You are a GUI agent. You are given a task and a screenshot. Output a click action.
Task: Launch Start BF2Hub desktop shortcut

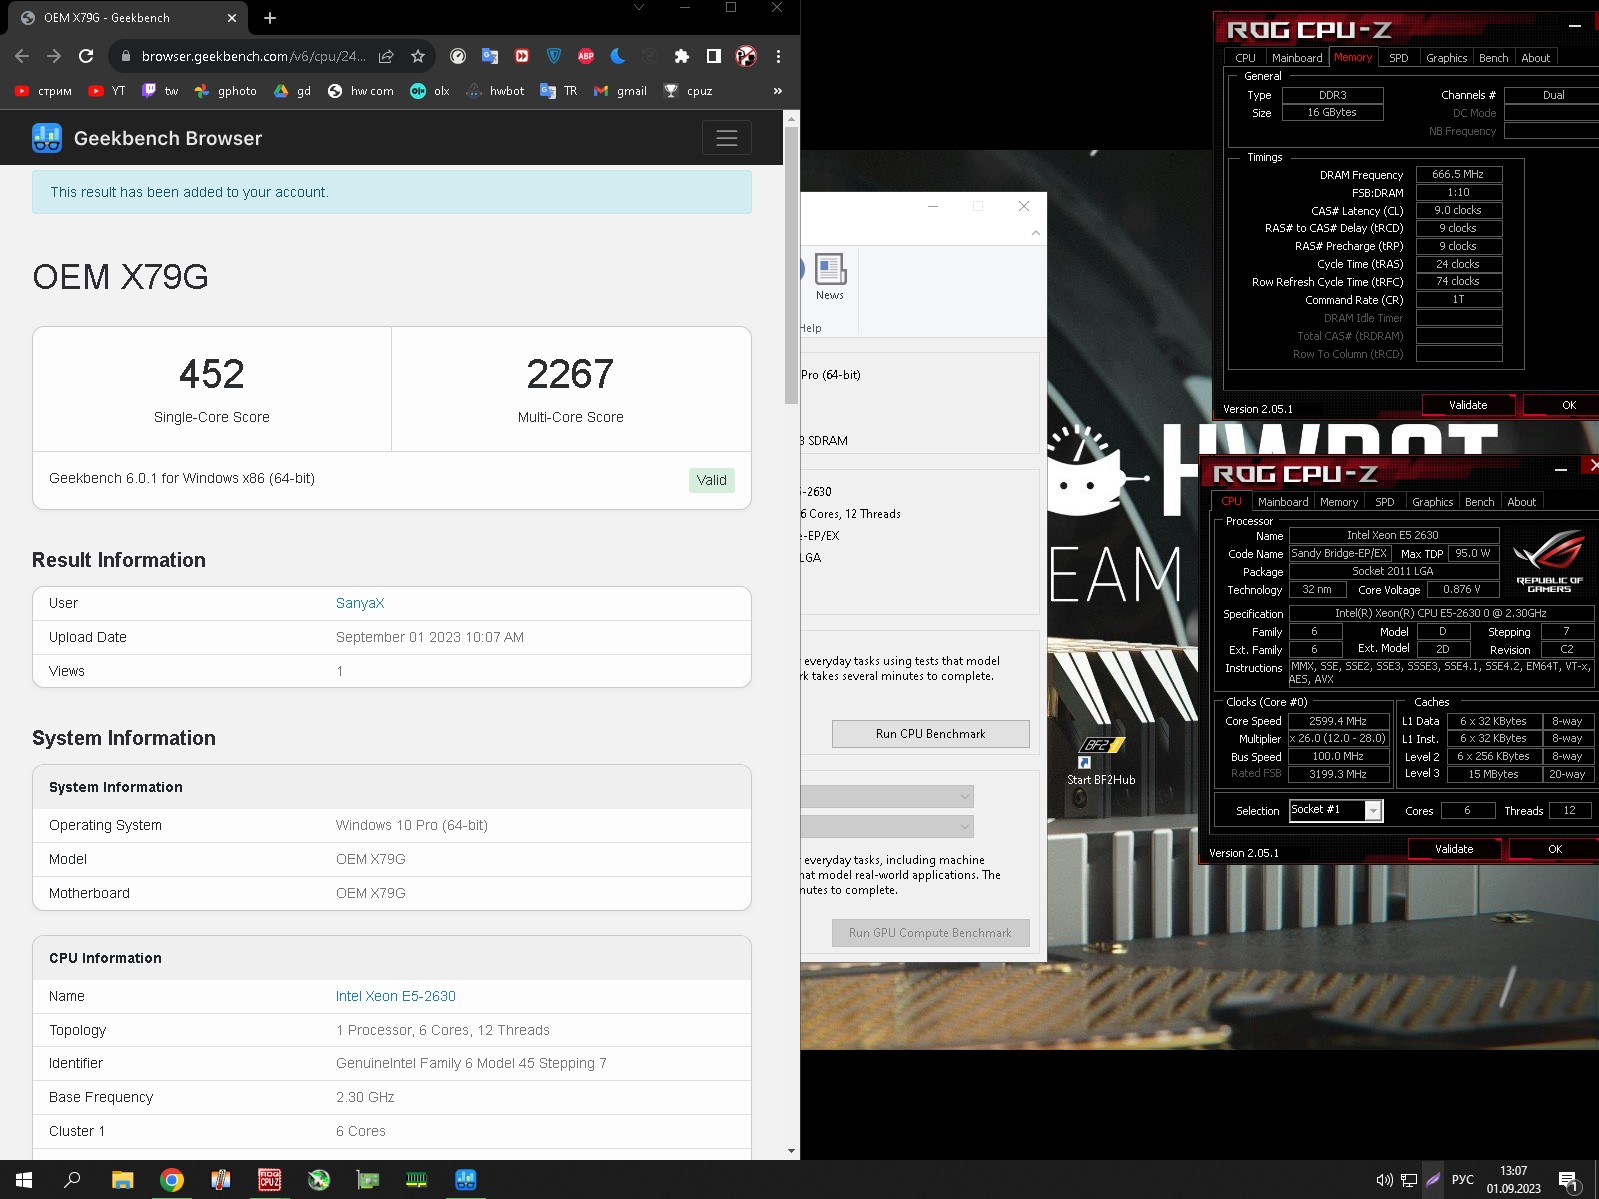coord(1101,761)
